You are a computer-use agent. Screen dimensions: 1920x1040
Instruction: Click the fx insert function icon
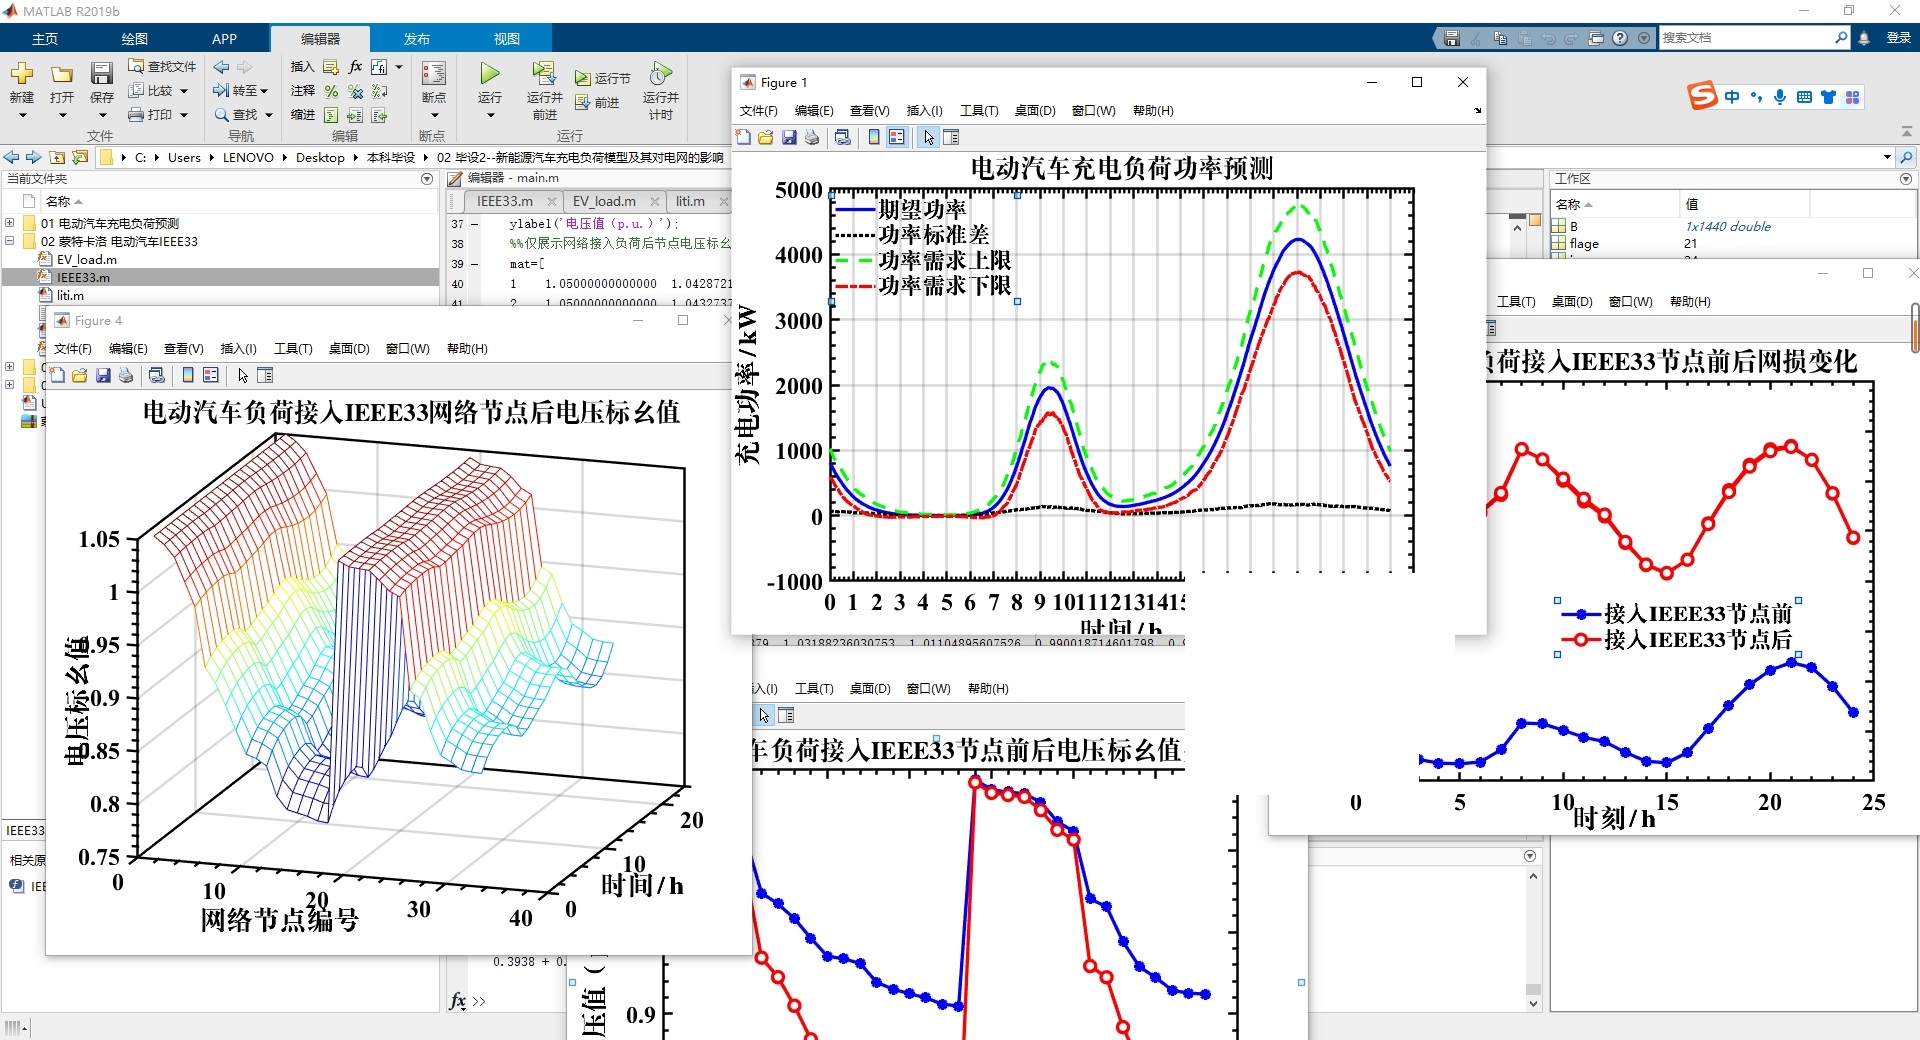tap(355, 66)
